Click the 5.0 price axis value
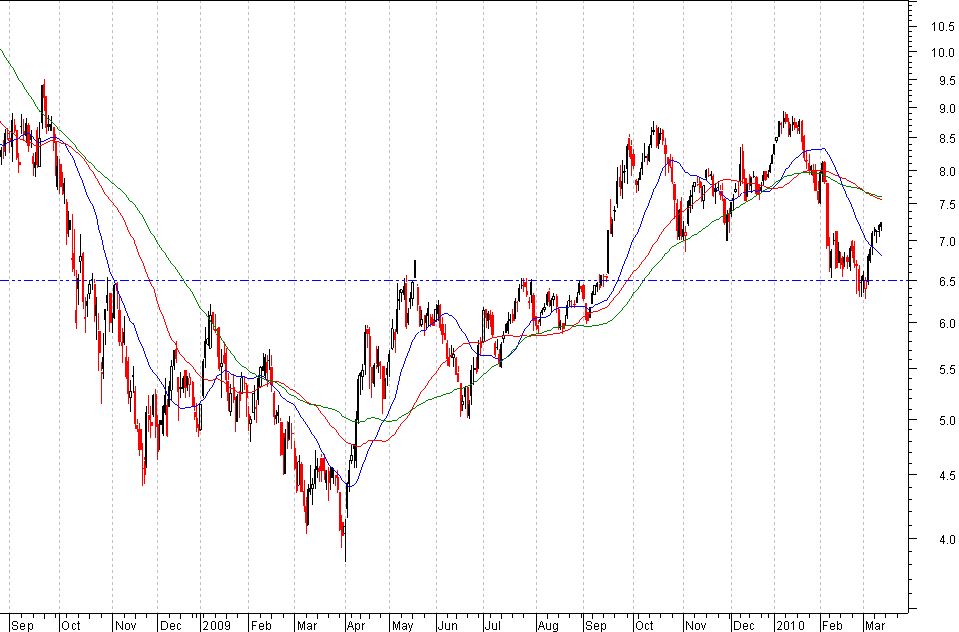Viewport: 959px width, 632px height. click(946, 420)
